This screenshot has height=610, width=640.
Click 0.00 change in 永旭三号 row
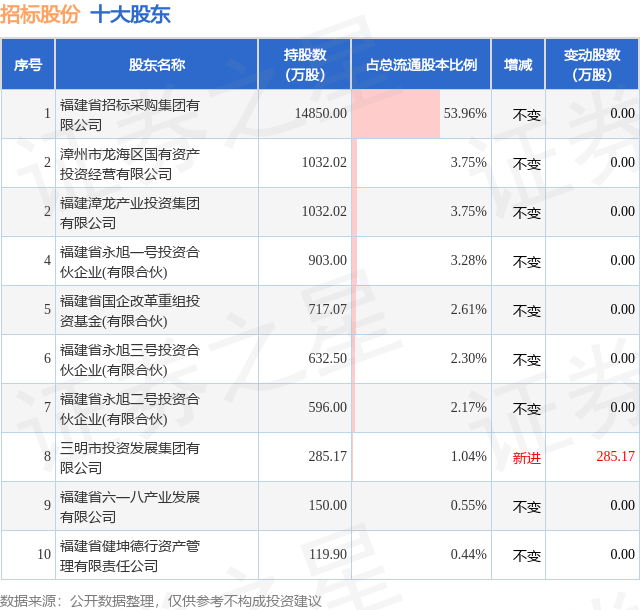(622, 358)
